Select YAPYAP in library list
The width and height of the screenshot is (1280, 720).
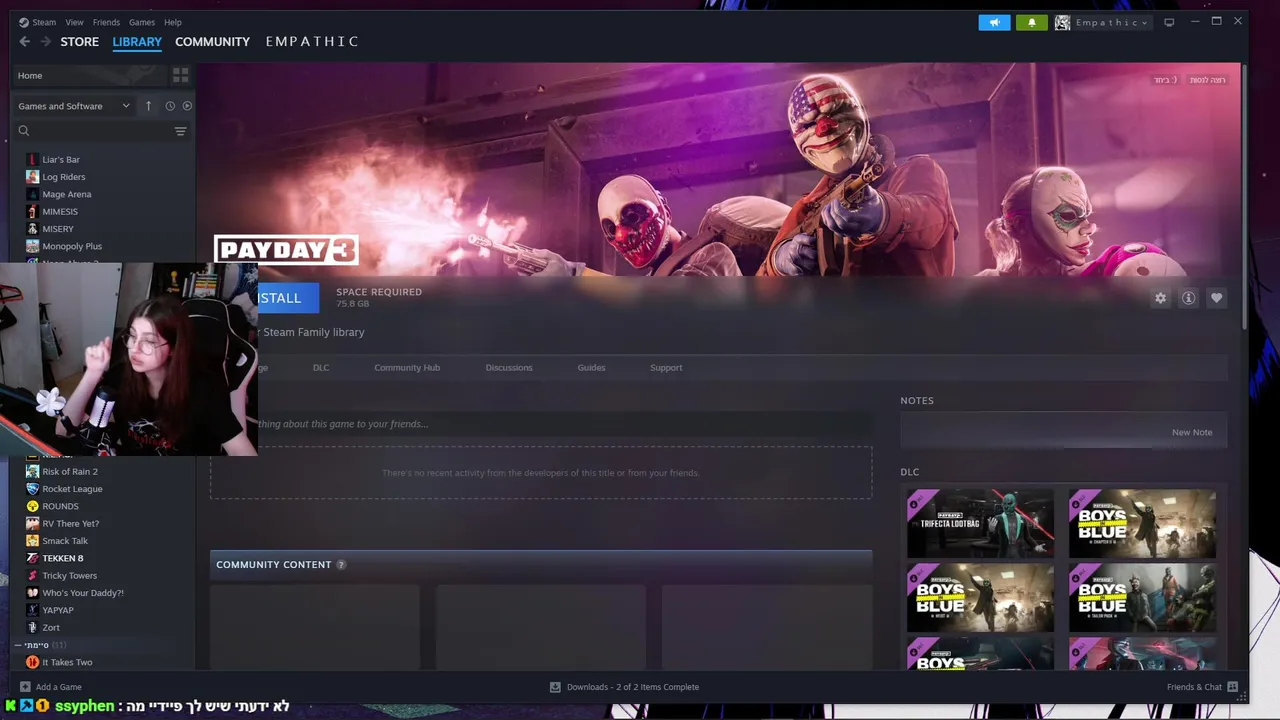[58, 610]
